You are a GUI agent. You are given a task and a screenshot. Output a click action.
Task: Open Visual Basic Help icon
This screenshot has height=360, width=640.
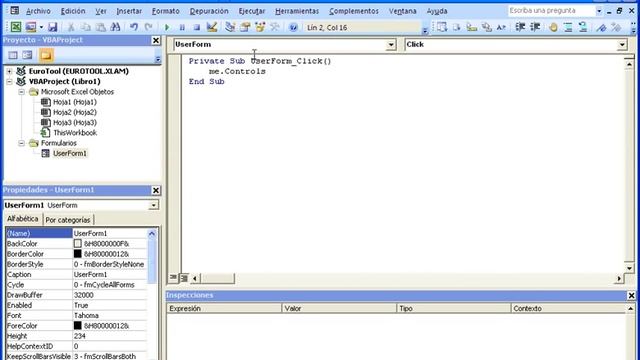click(293, 27)
